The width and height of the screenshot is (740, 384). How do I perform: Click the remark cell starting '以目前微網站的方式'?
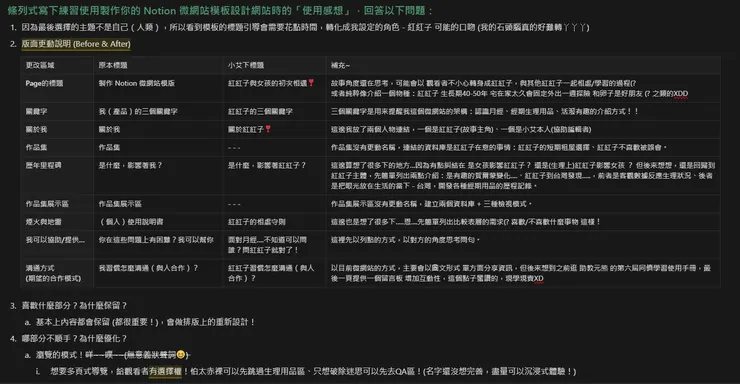(522, 273)
